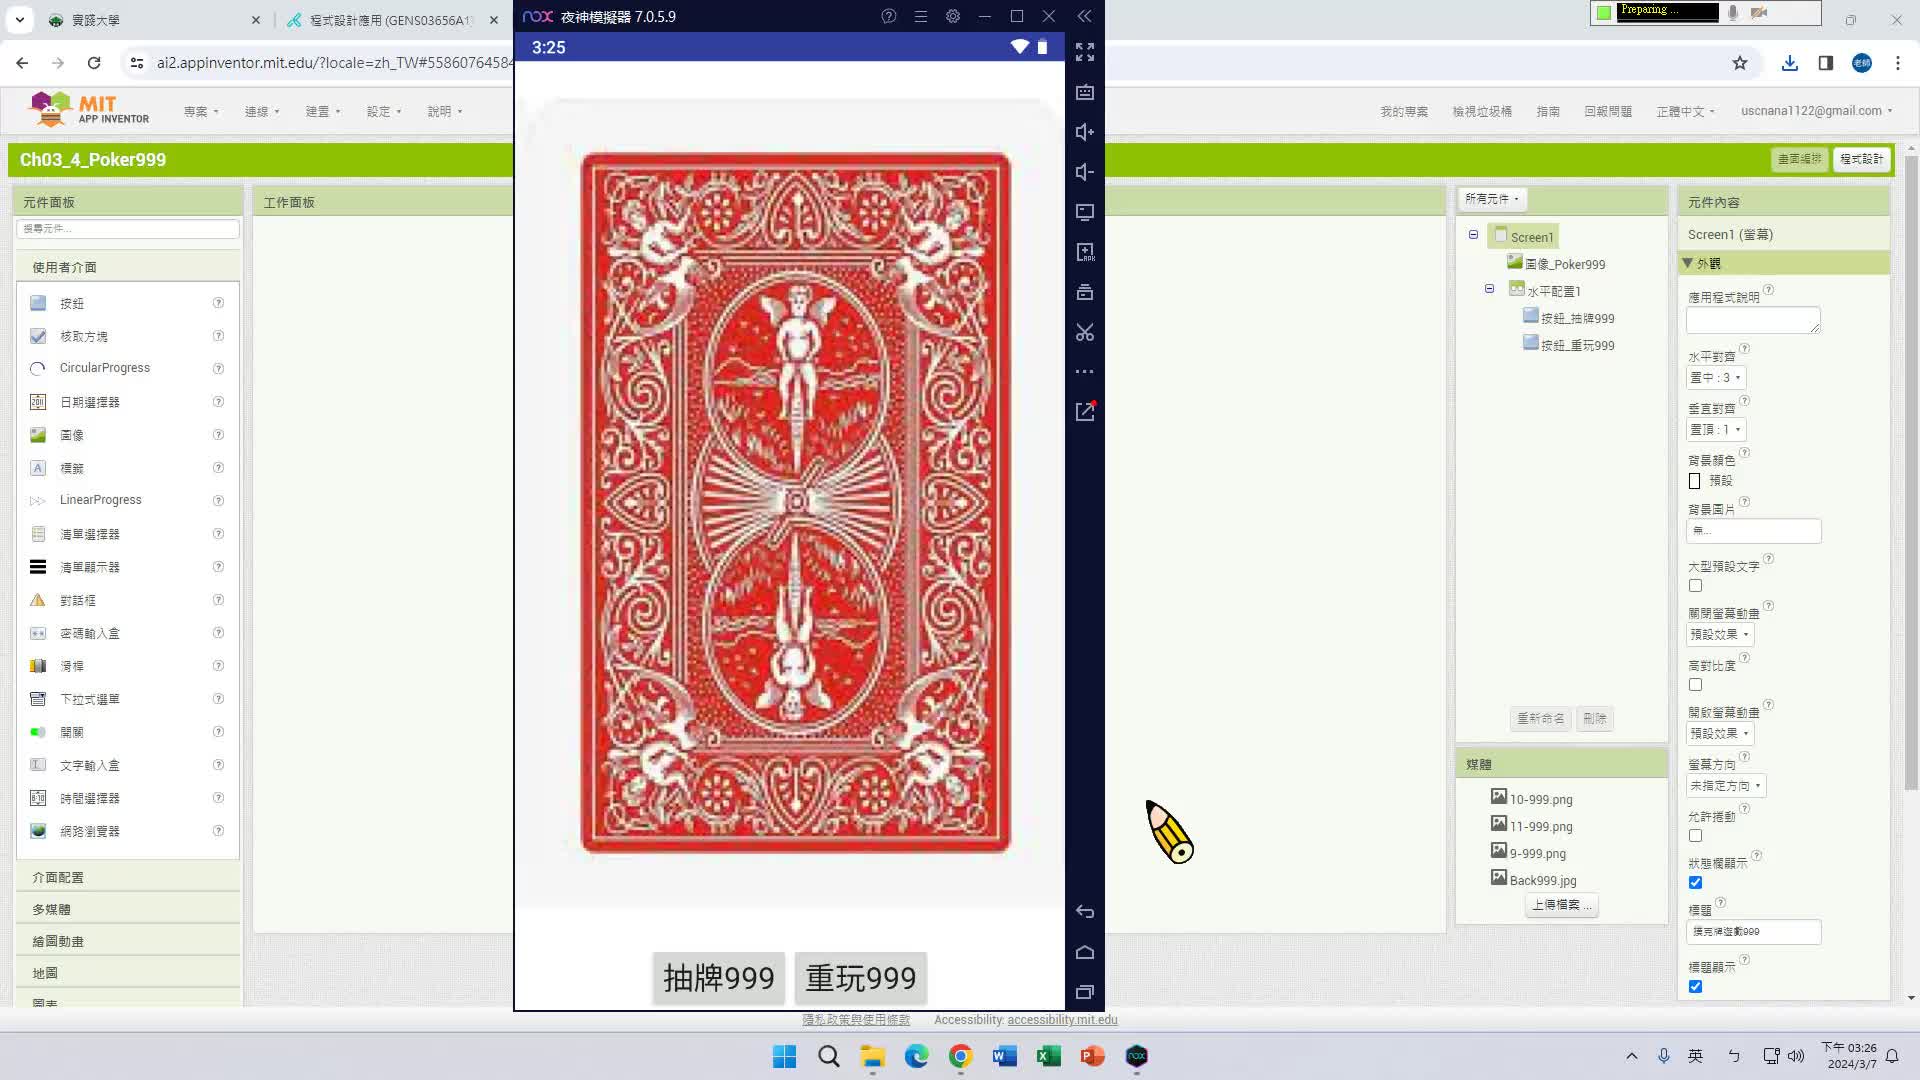
Task: Open 開啟螢幕動畫 dropdown
Action: point(1720,734)
